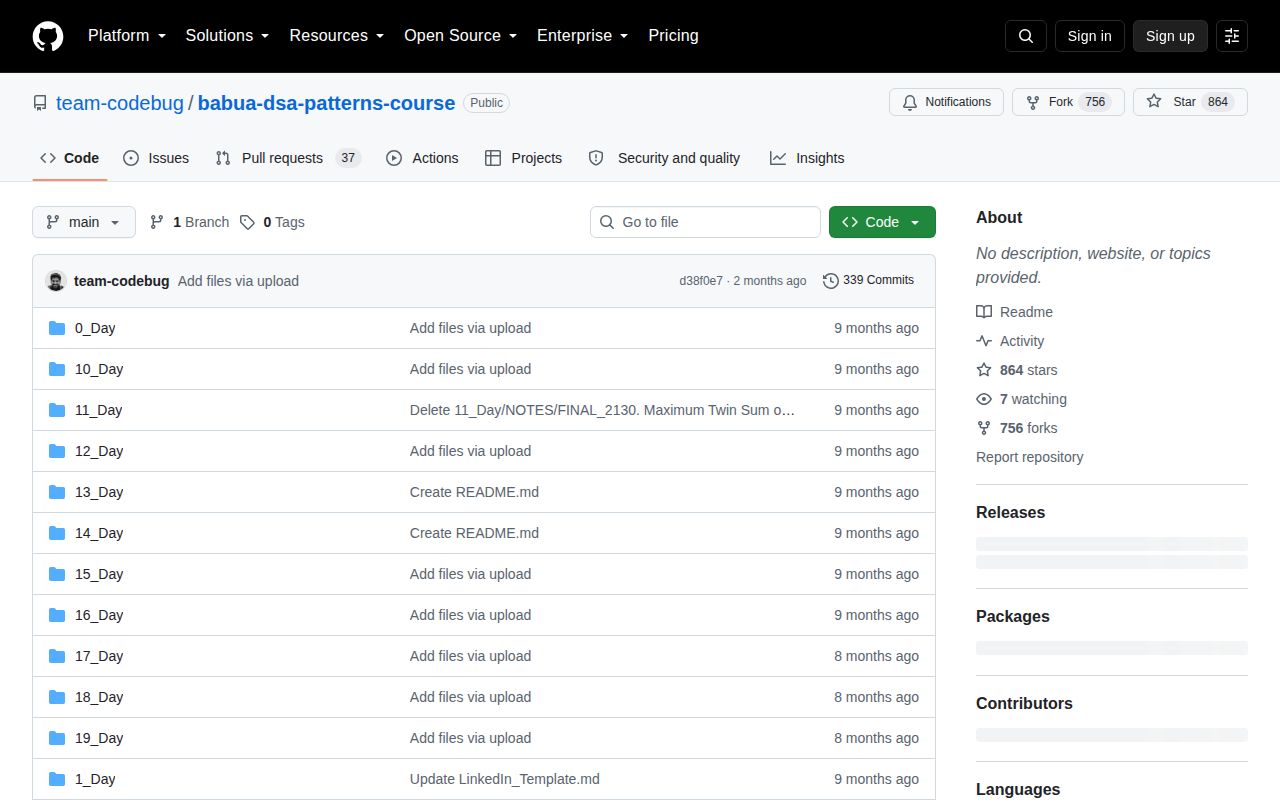Star the repository using Star button
Screen dimensions: 1280x800
(1190, 102)
